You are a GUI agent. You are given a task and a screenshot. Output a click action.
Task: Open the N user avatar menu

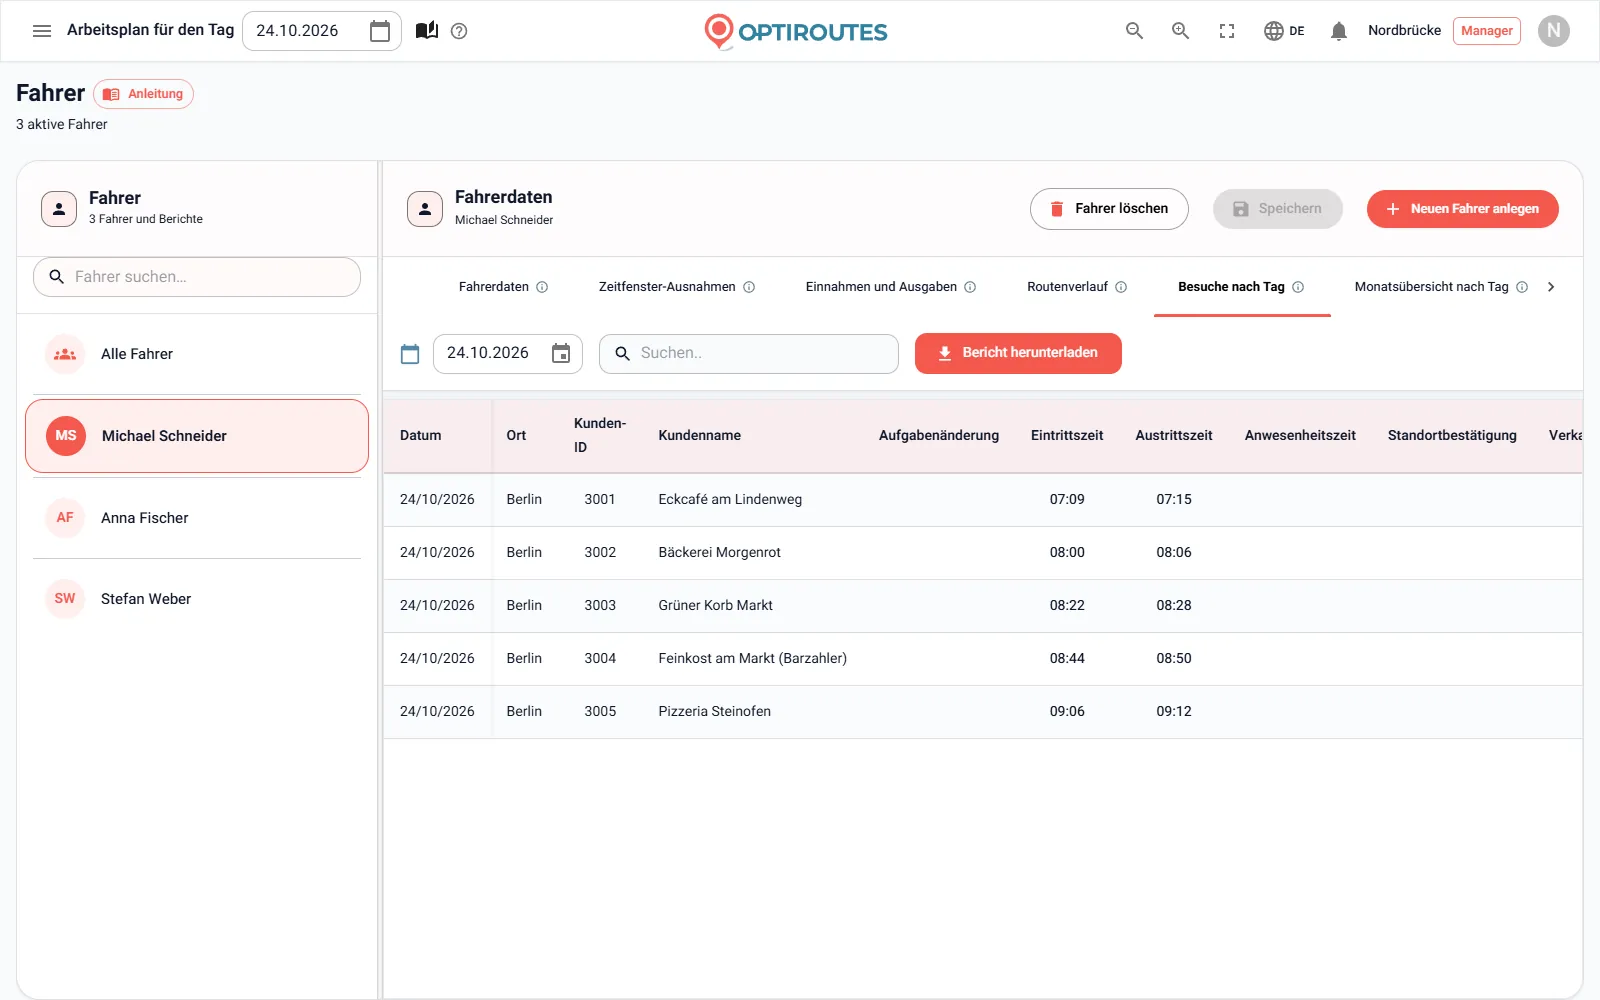[x=1554, y=31]
